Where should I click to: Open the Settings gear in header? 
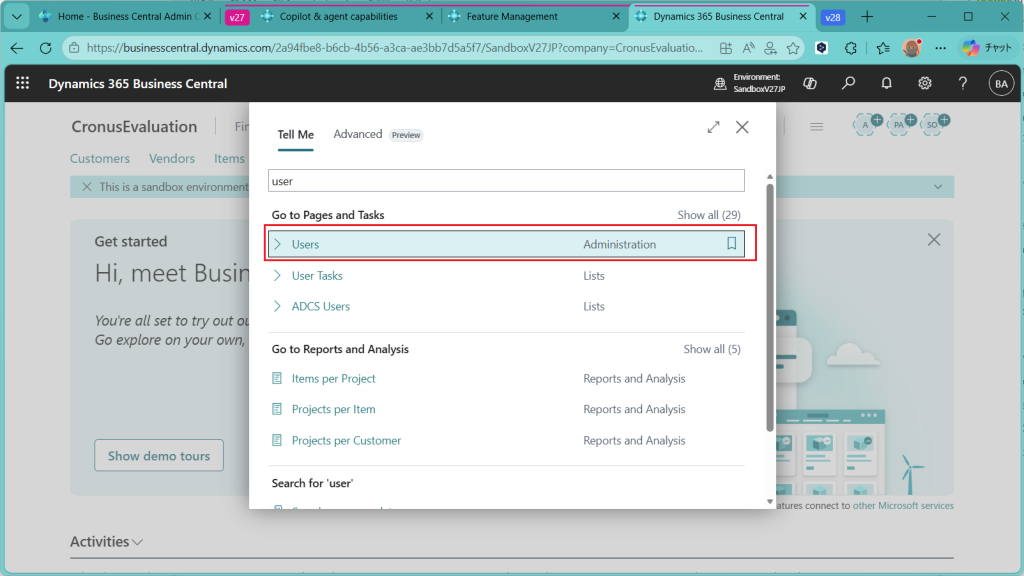pos(925,84)
